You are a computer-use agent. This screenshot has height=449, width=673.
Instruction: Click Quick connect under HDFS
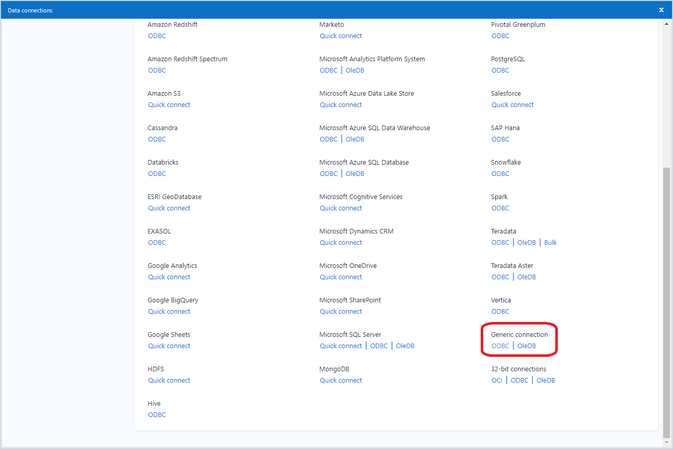tap(169, 380)
